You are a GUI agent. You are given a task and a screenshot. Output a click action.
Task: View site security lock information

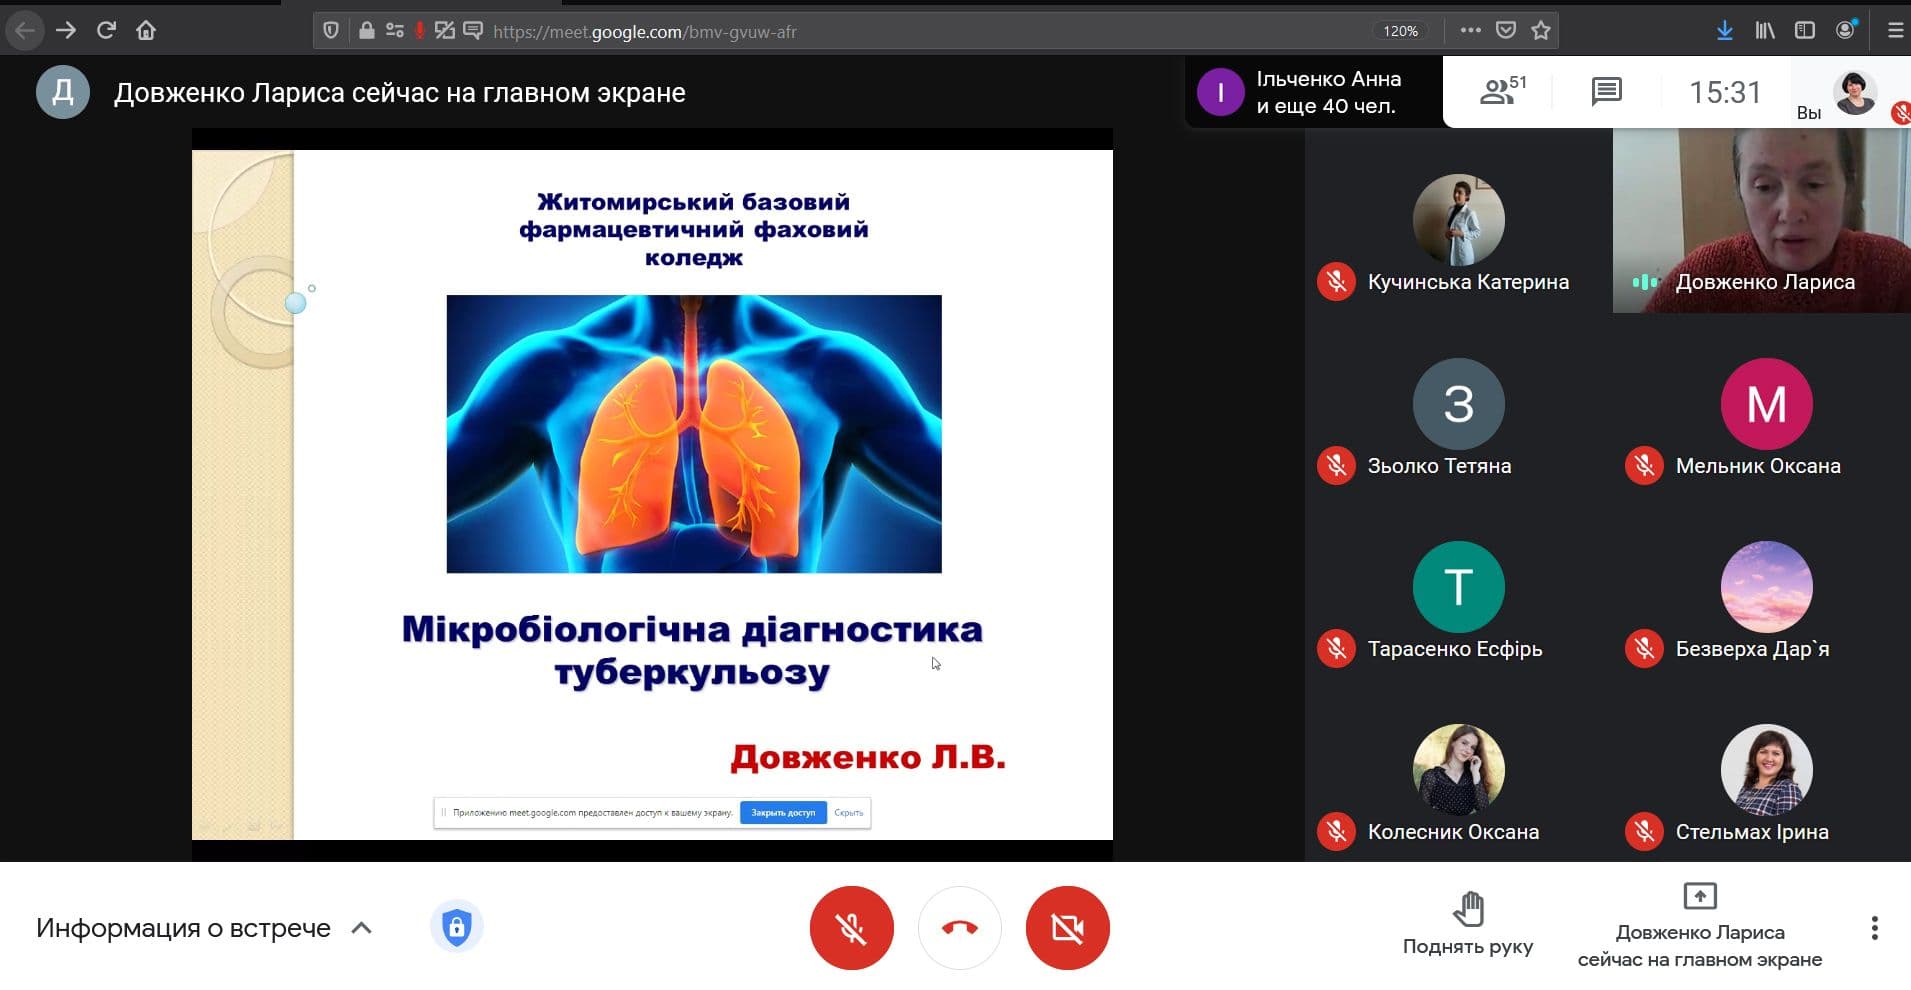(367, 31)
